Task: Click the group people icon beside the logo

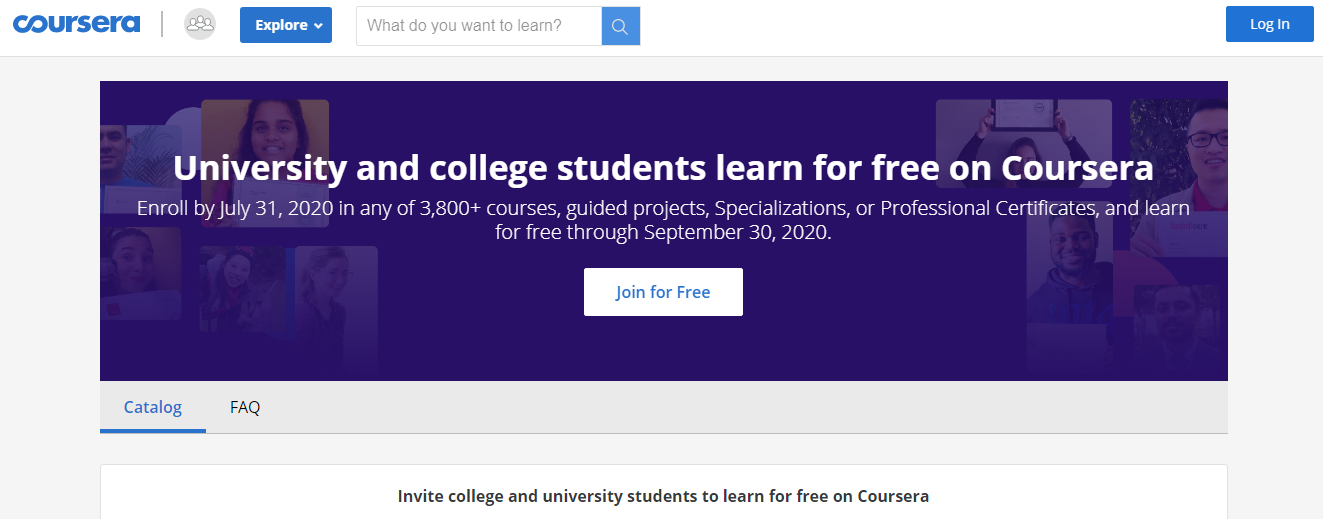Action: click(200, 24)
